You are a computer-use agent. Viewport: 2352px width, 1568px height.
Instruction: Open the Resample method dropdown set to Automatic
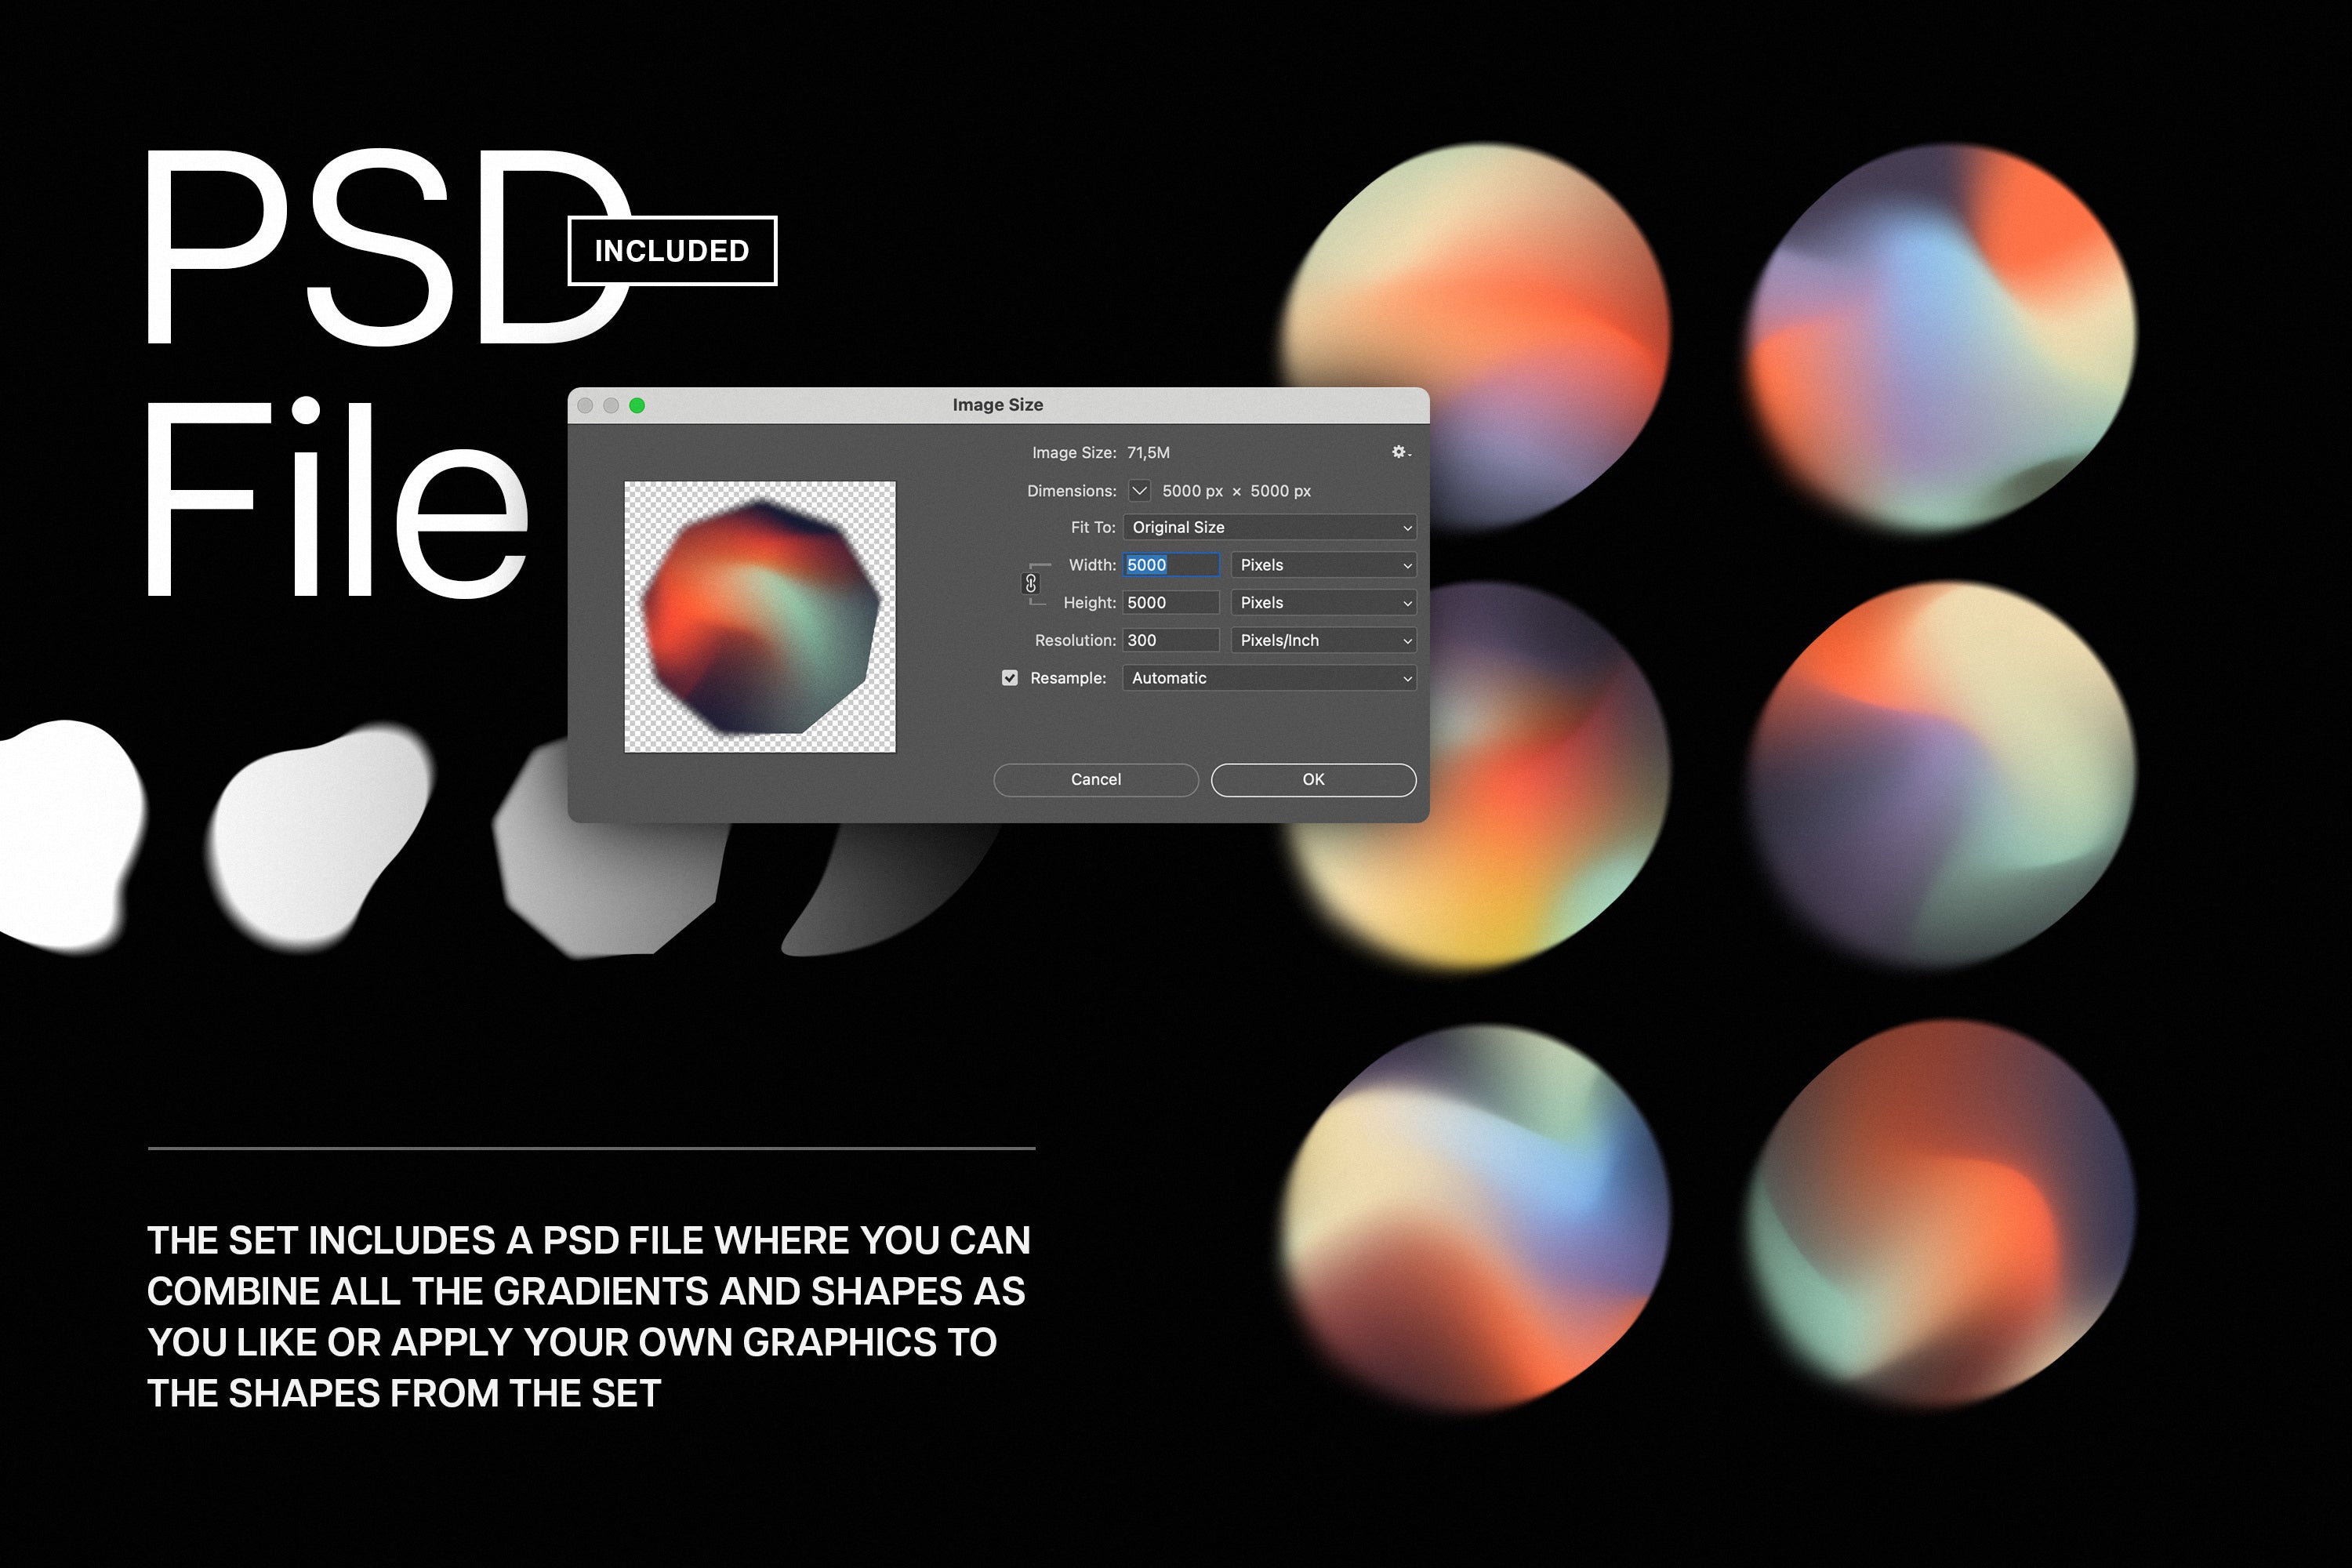point(1268,677)
